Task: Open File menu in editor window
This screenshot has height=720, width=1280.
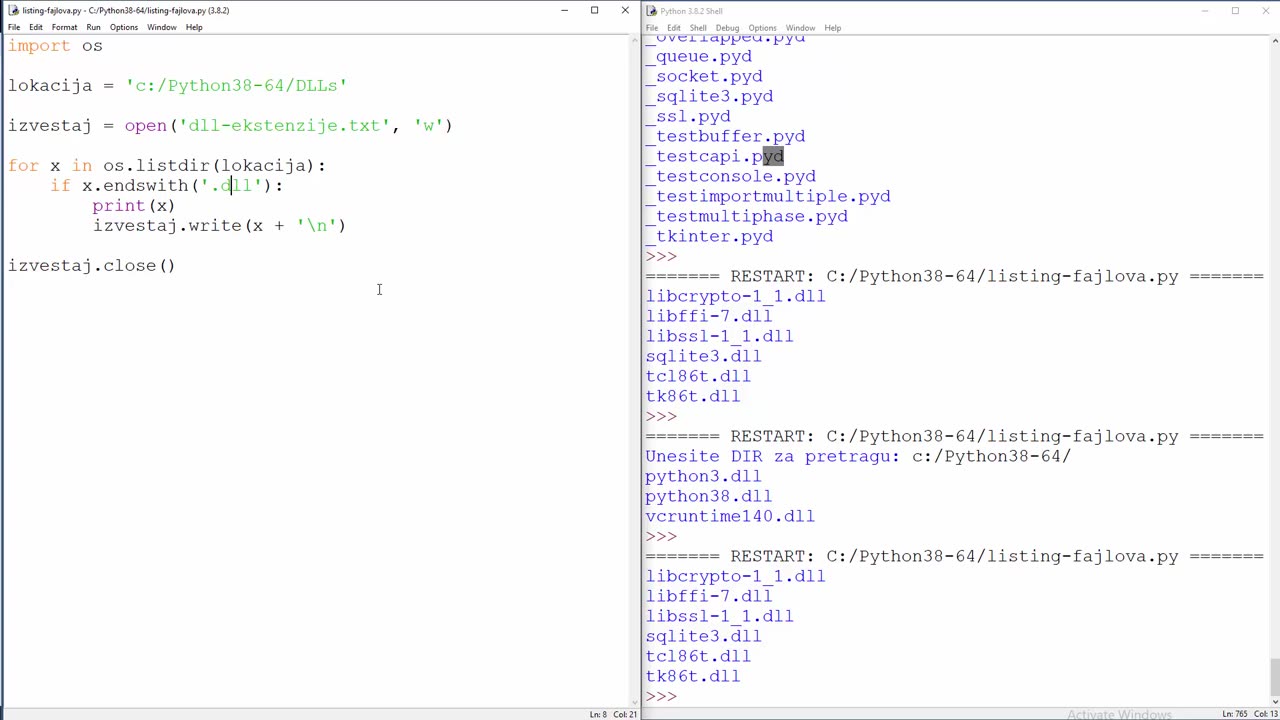Action: 14,27
